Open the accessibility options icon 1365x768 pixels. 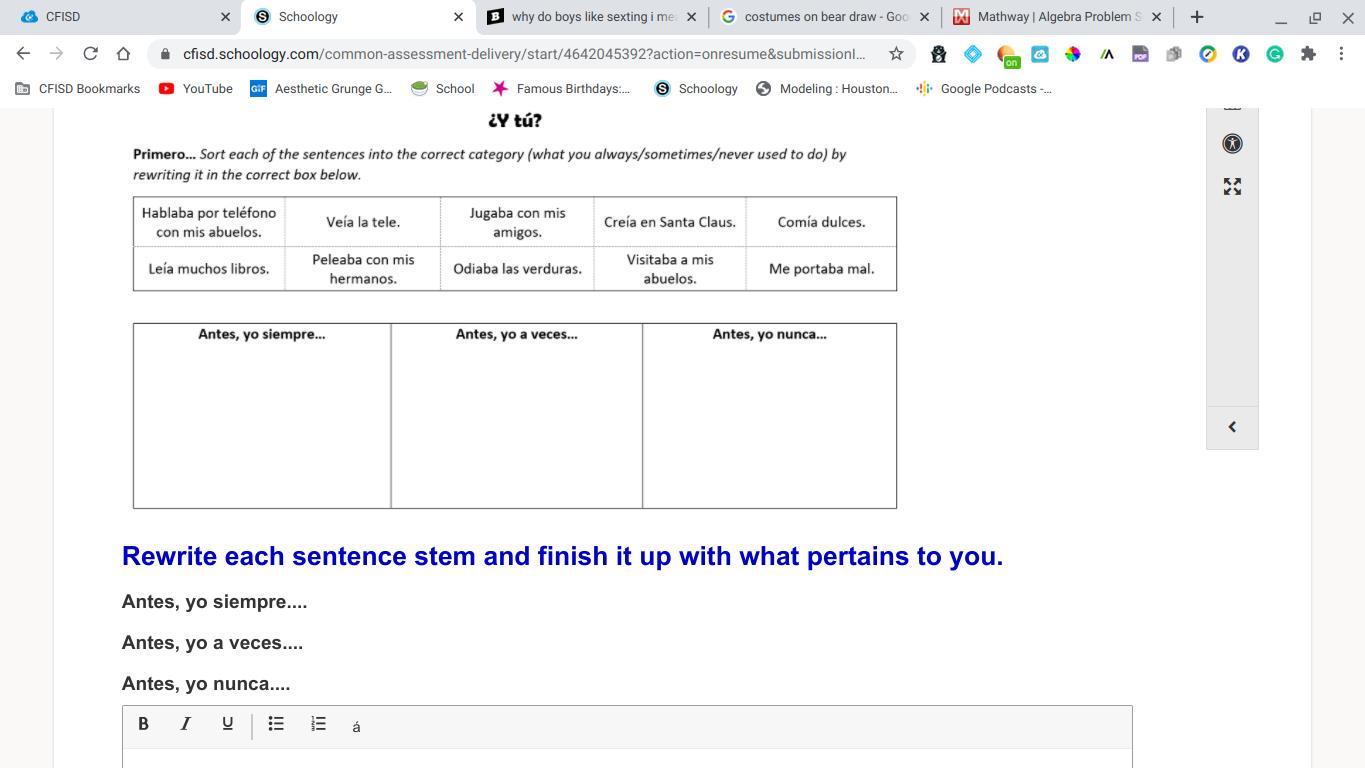[x=1232, y=143]
